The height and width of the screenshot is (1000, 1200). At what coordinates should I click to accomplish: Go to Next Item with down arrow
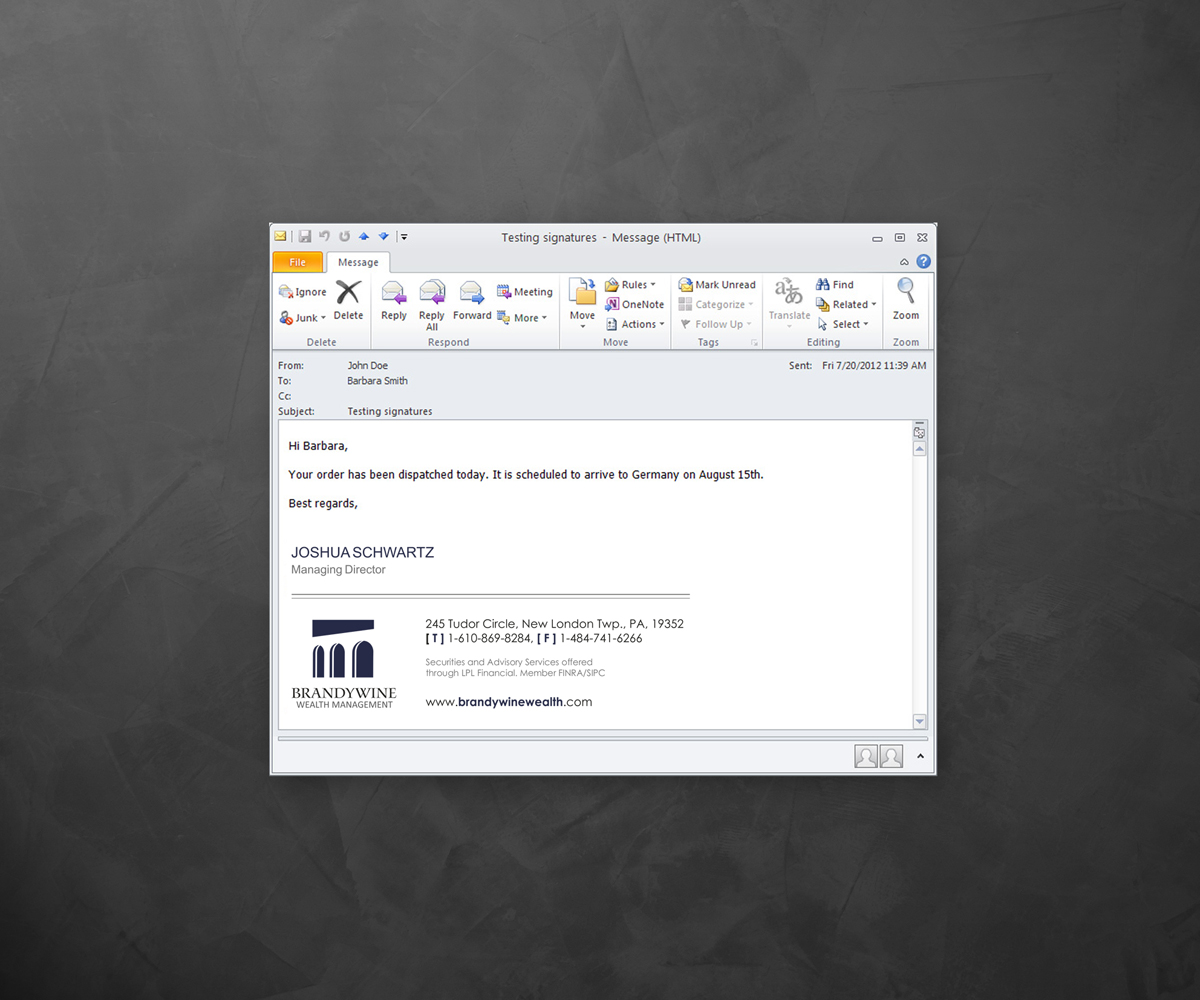383,237
